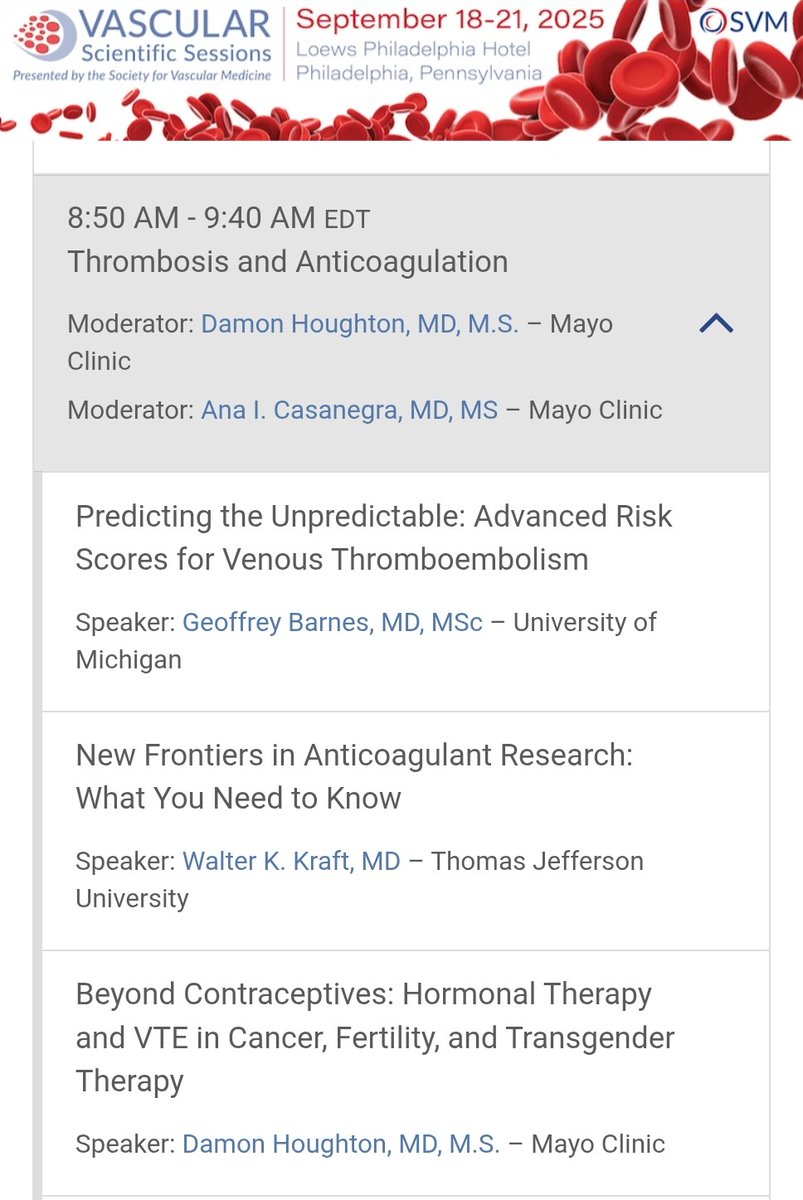The image size is (803, 1200).
Task: Click the Thrombosis and Anticoagulation session heading
Action: click(x=287, y=262)
